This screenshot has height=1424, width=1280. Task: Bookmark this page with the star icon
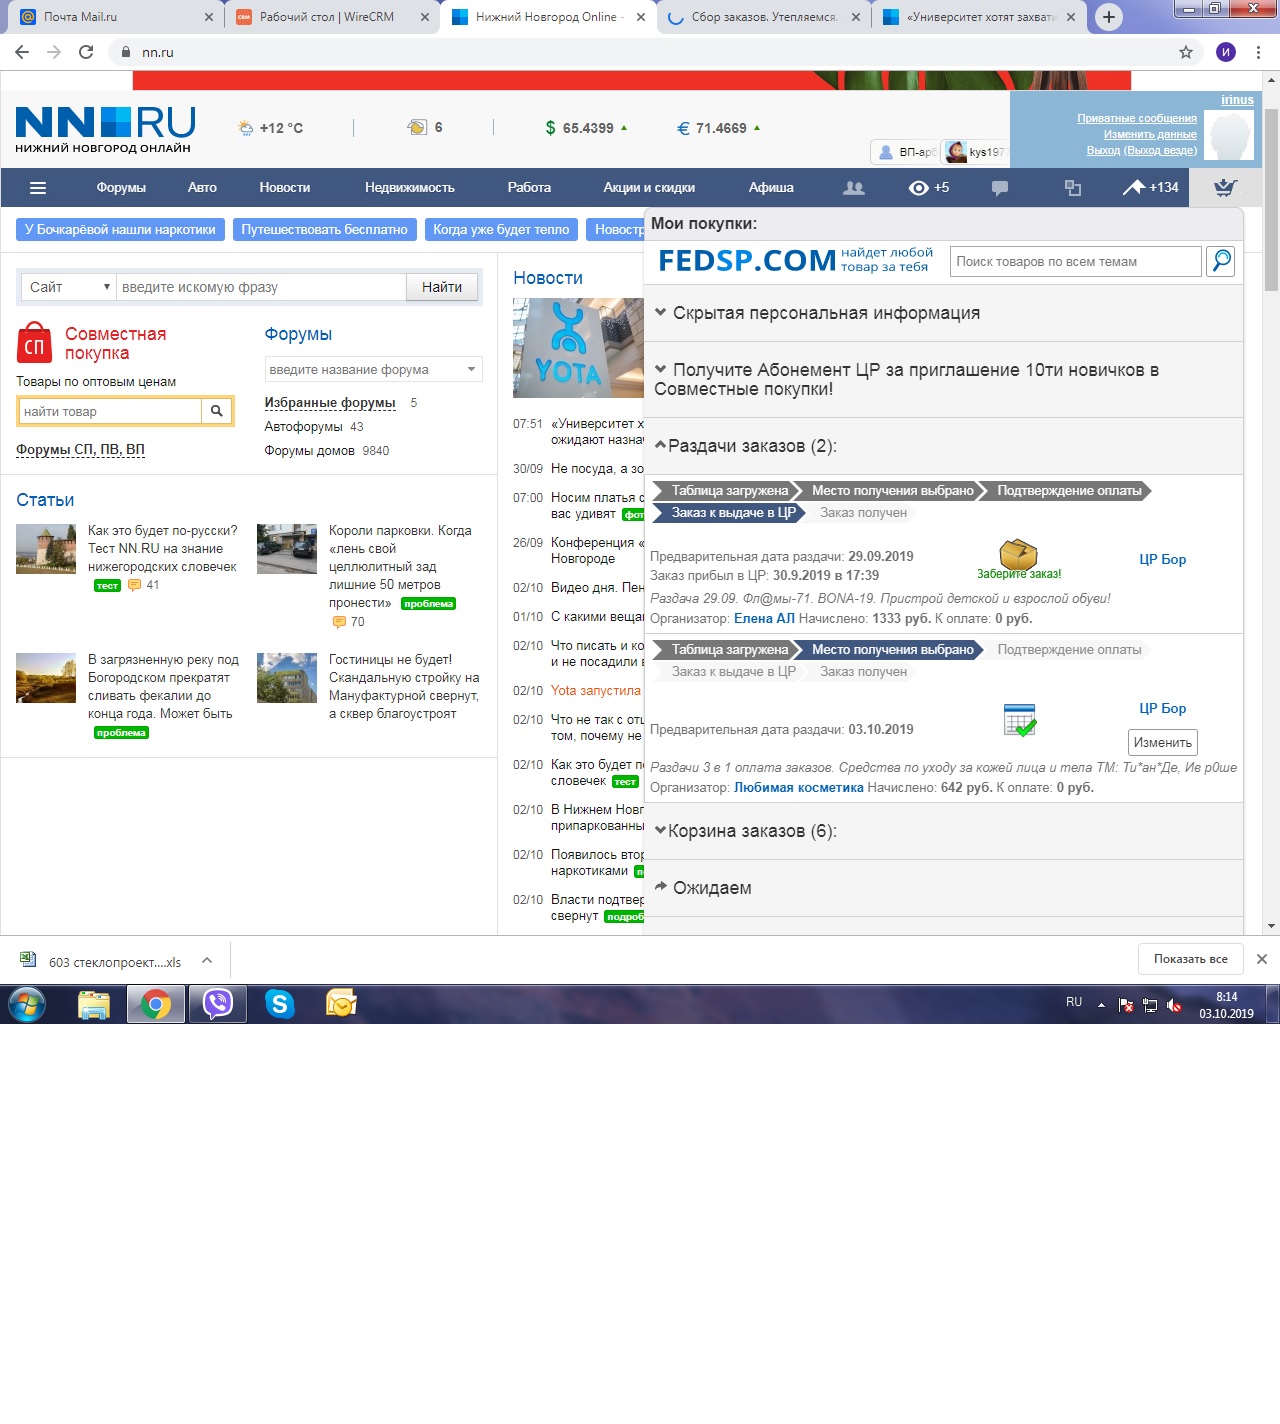coord(1186,52)
